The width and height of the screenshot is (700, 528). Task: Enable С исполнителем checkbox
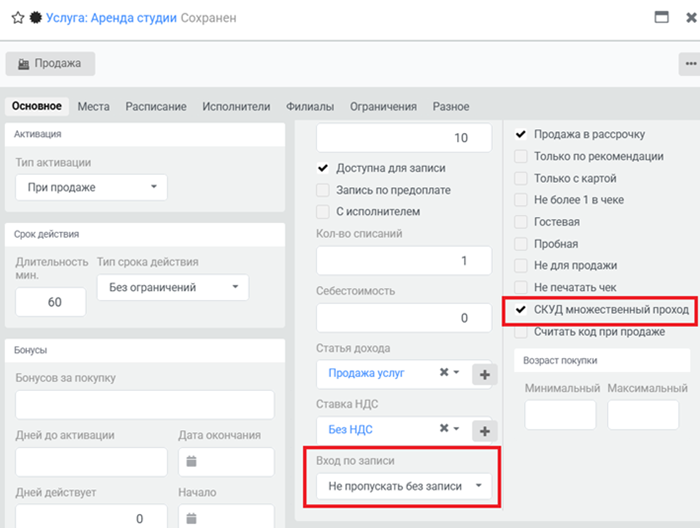coord(323,212)
